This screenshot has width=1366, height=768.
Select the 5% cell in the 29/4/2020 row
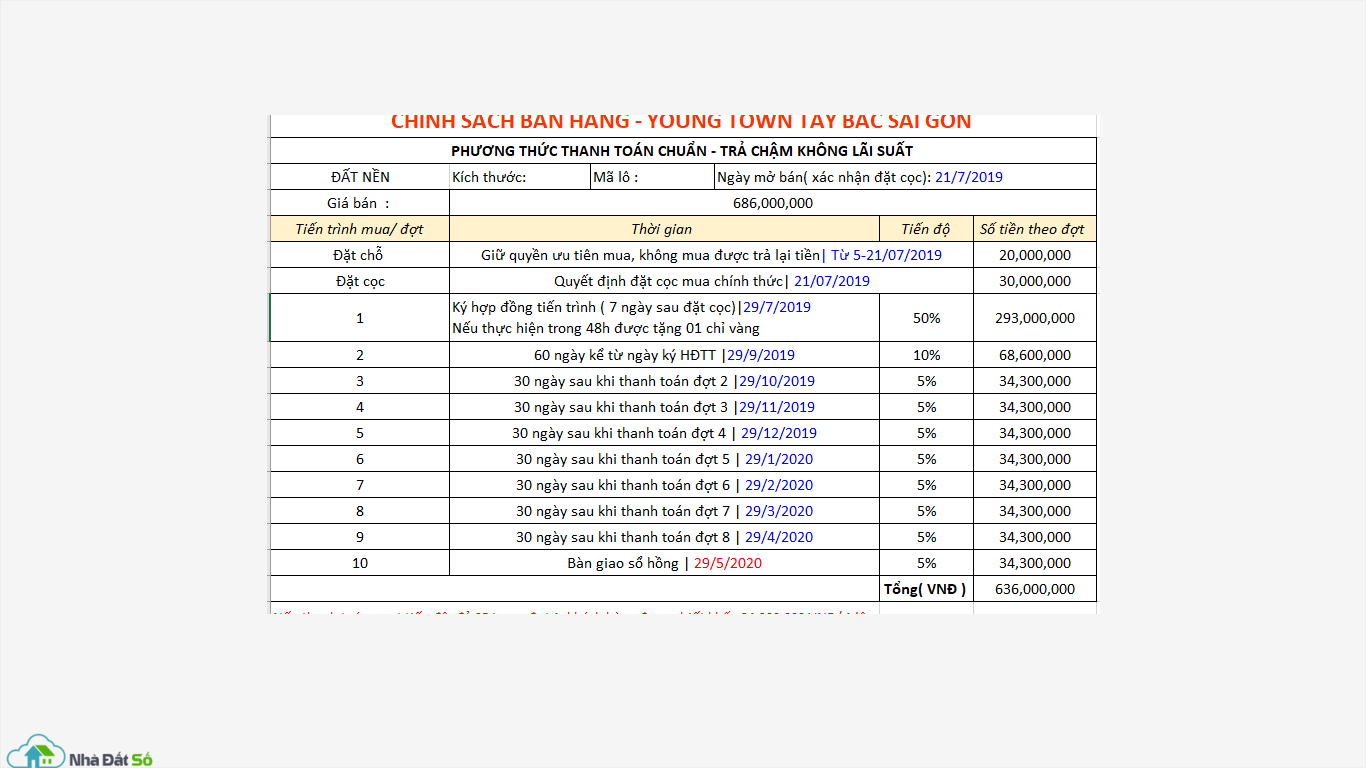pos(927,537)
